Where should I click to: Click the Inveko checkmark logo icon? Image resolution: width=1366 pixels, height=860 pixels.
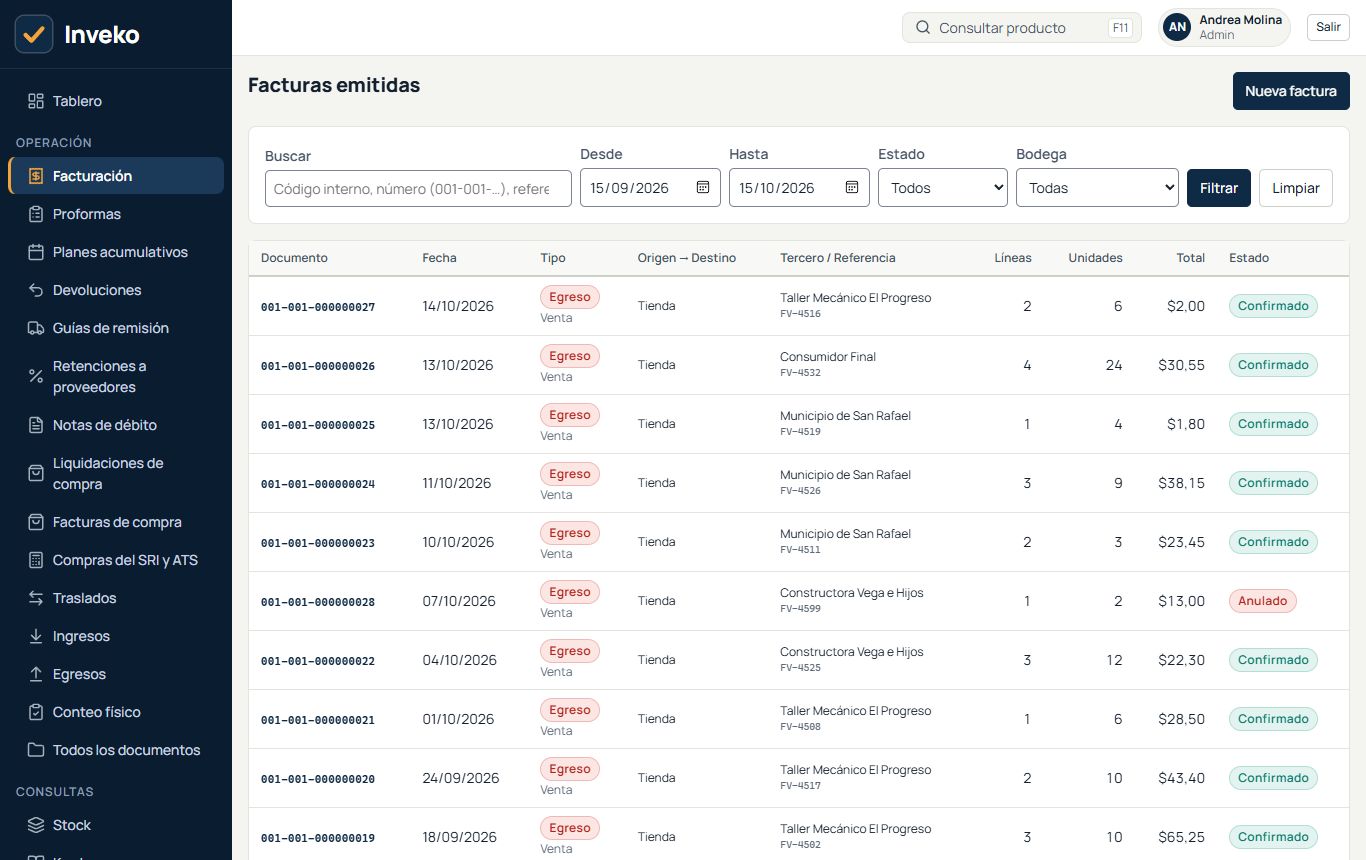pyautogui.click(x=34, y=34)
